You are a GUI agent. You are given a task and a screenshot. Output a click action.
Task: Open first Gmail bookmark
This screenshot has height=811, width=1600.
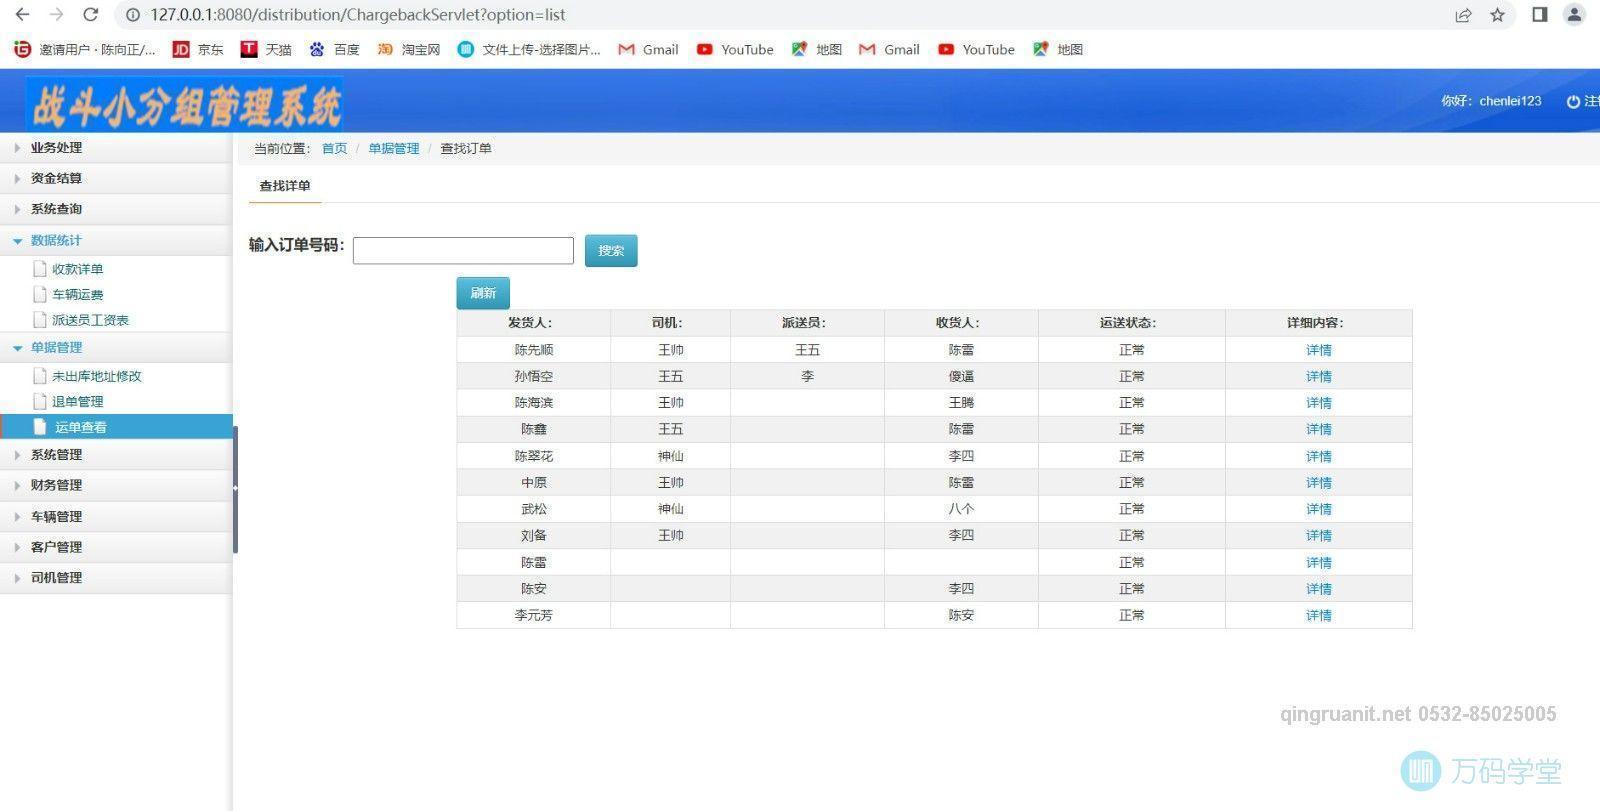pyautogui.click(x=648, y=49)
